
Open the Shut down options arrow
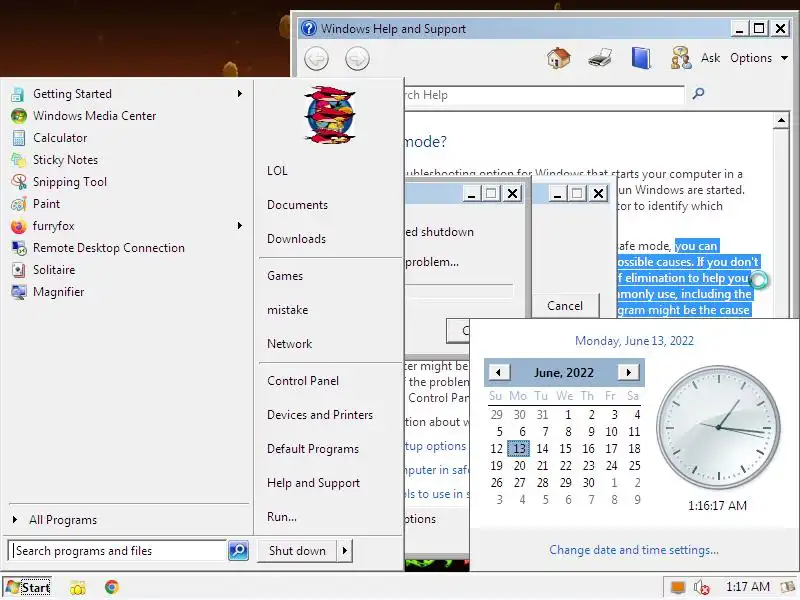(x=345, y=551)
